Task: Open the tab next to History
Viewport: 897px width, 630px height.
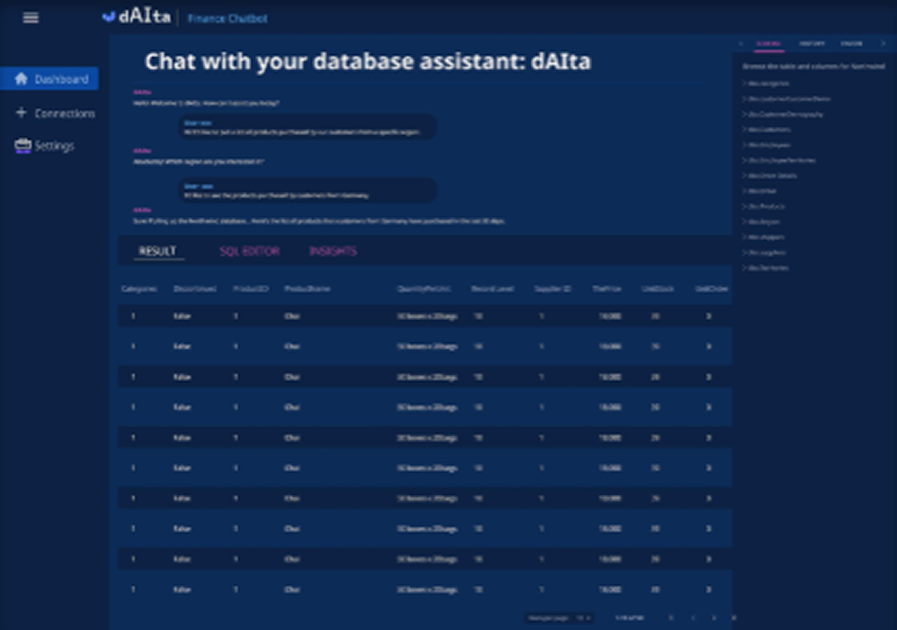Action: pyautogui.click(x=851, y=43)
